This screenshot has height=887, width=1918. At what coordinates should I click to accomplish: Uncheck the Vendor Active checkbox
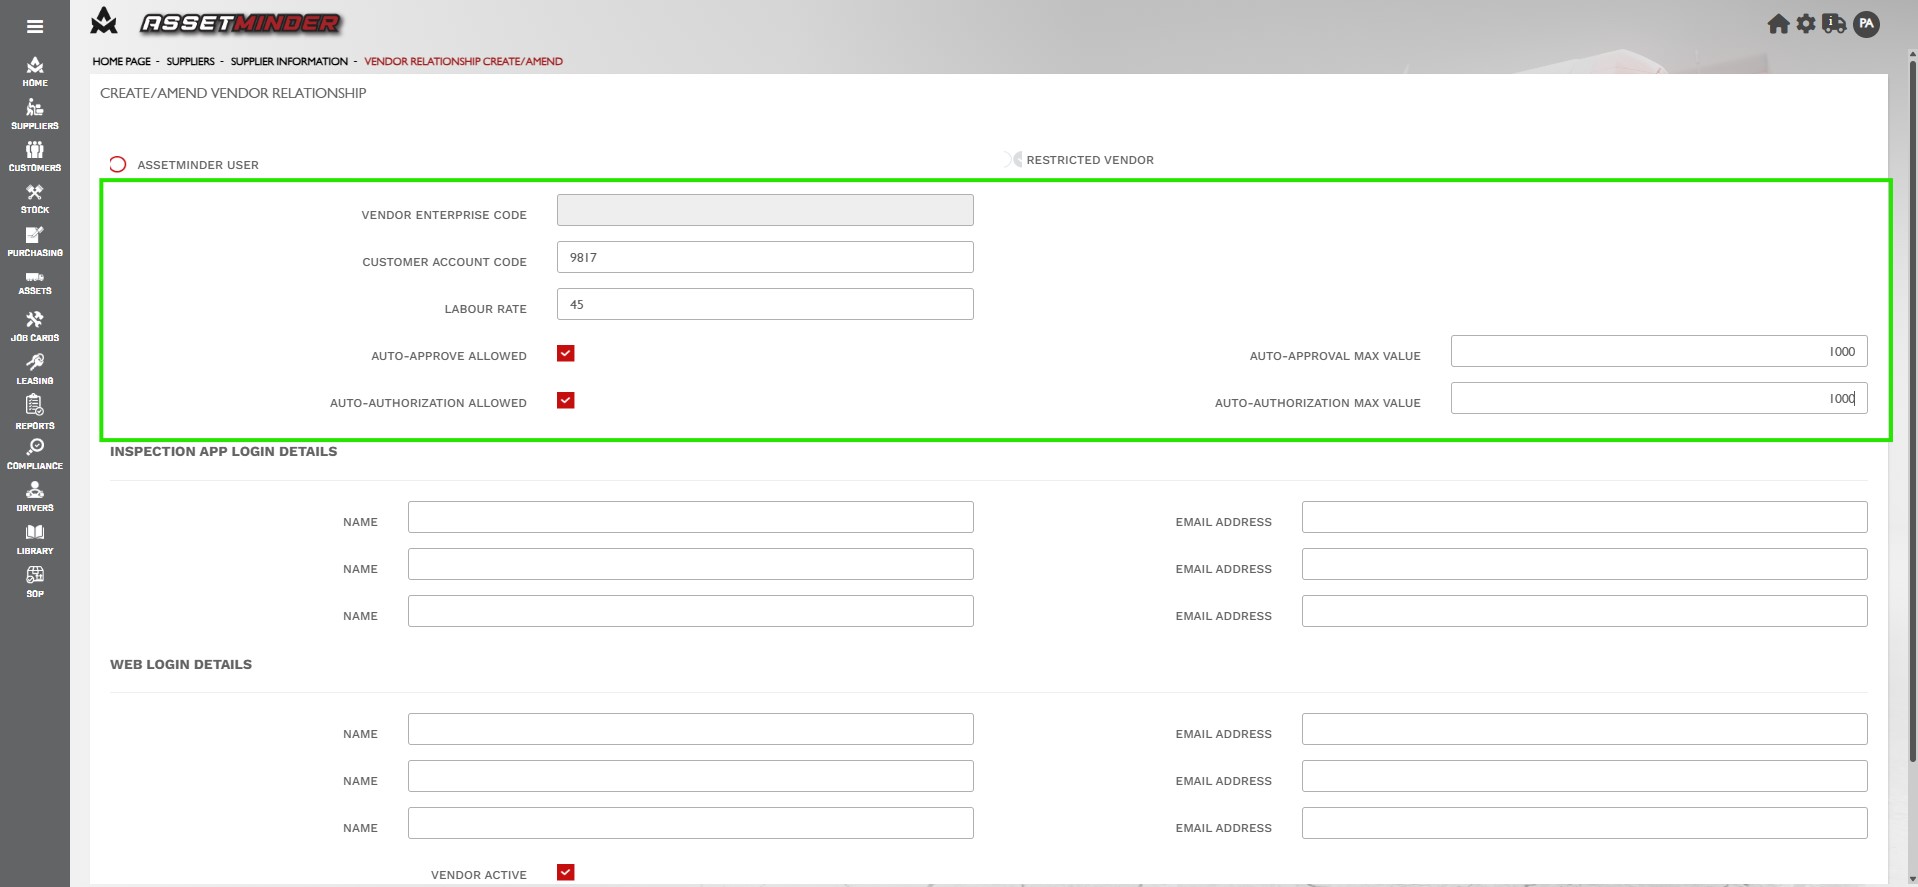coord(566,872)
